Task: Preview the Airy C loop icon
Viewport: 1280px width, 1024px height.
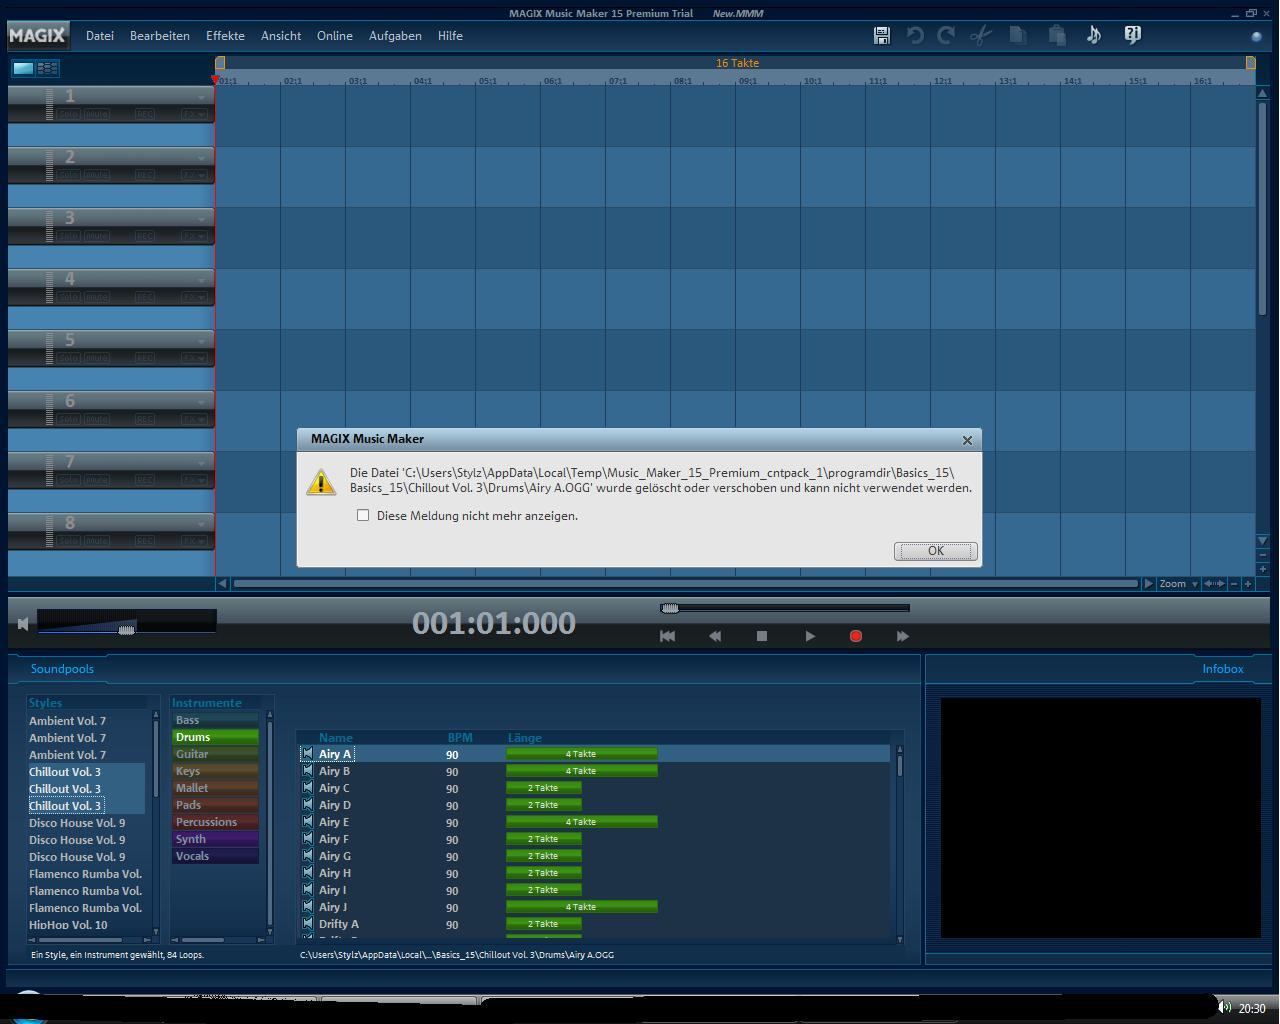Action: pyautogui.click(x=307, y=788)
